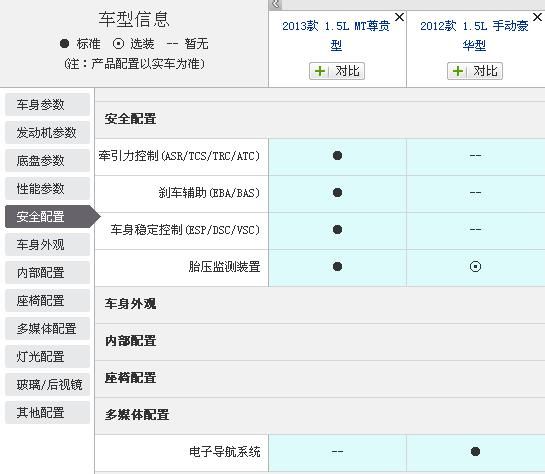Image resolution: width=545 pixels, height=474 pixels.
Task: Go to 车身参数 in the sidebar
Action: point(47,105)
